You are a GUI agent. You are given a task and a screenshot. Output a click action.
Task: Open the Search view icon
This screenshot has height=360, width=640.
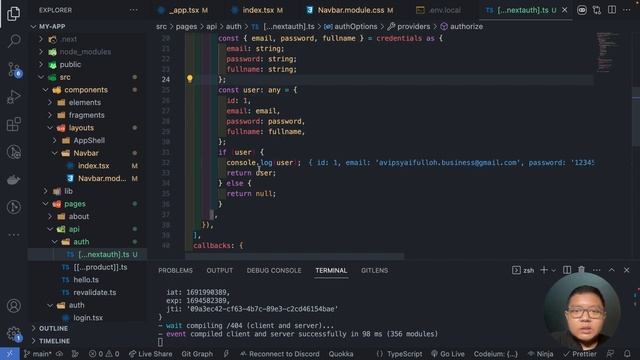(x=14, y=40)
